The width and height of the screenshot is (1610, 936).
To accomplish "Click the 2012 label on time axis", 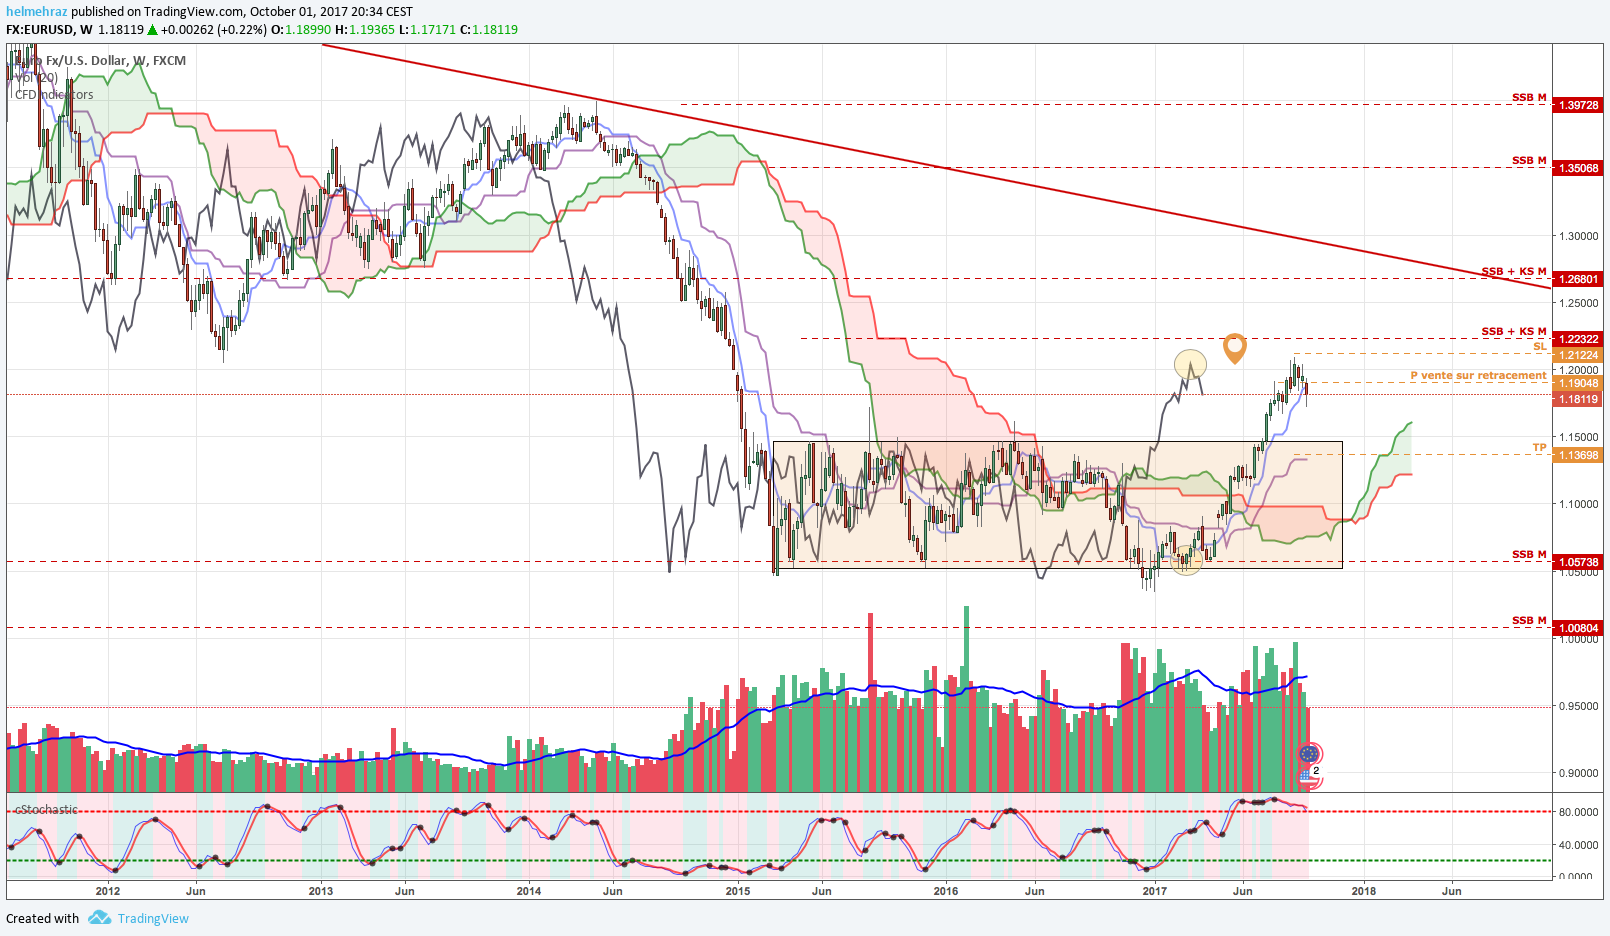I will pyautogui.click(x=108, y=891).
